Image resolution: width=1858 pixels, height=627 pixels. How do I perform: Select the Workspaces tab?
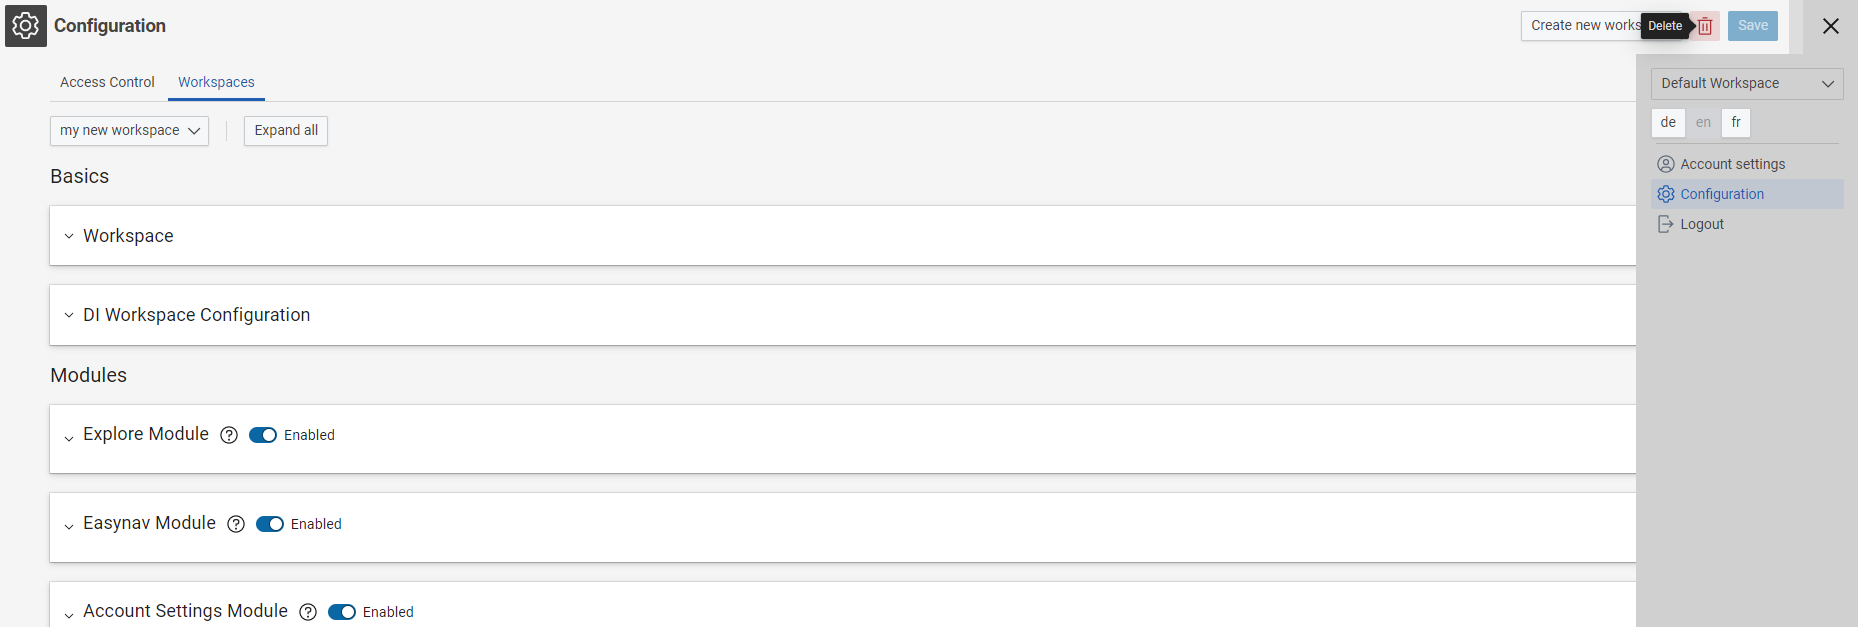(x=215, y=82)
